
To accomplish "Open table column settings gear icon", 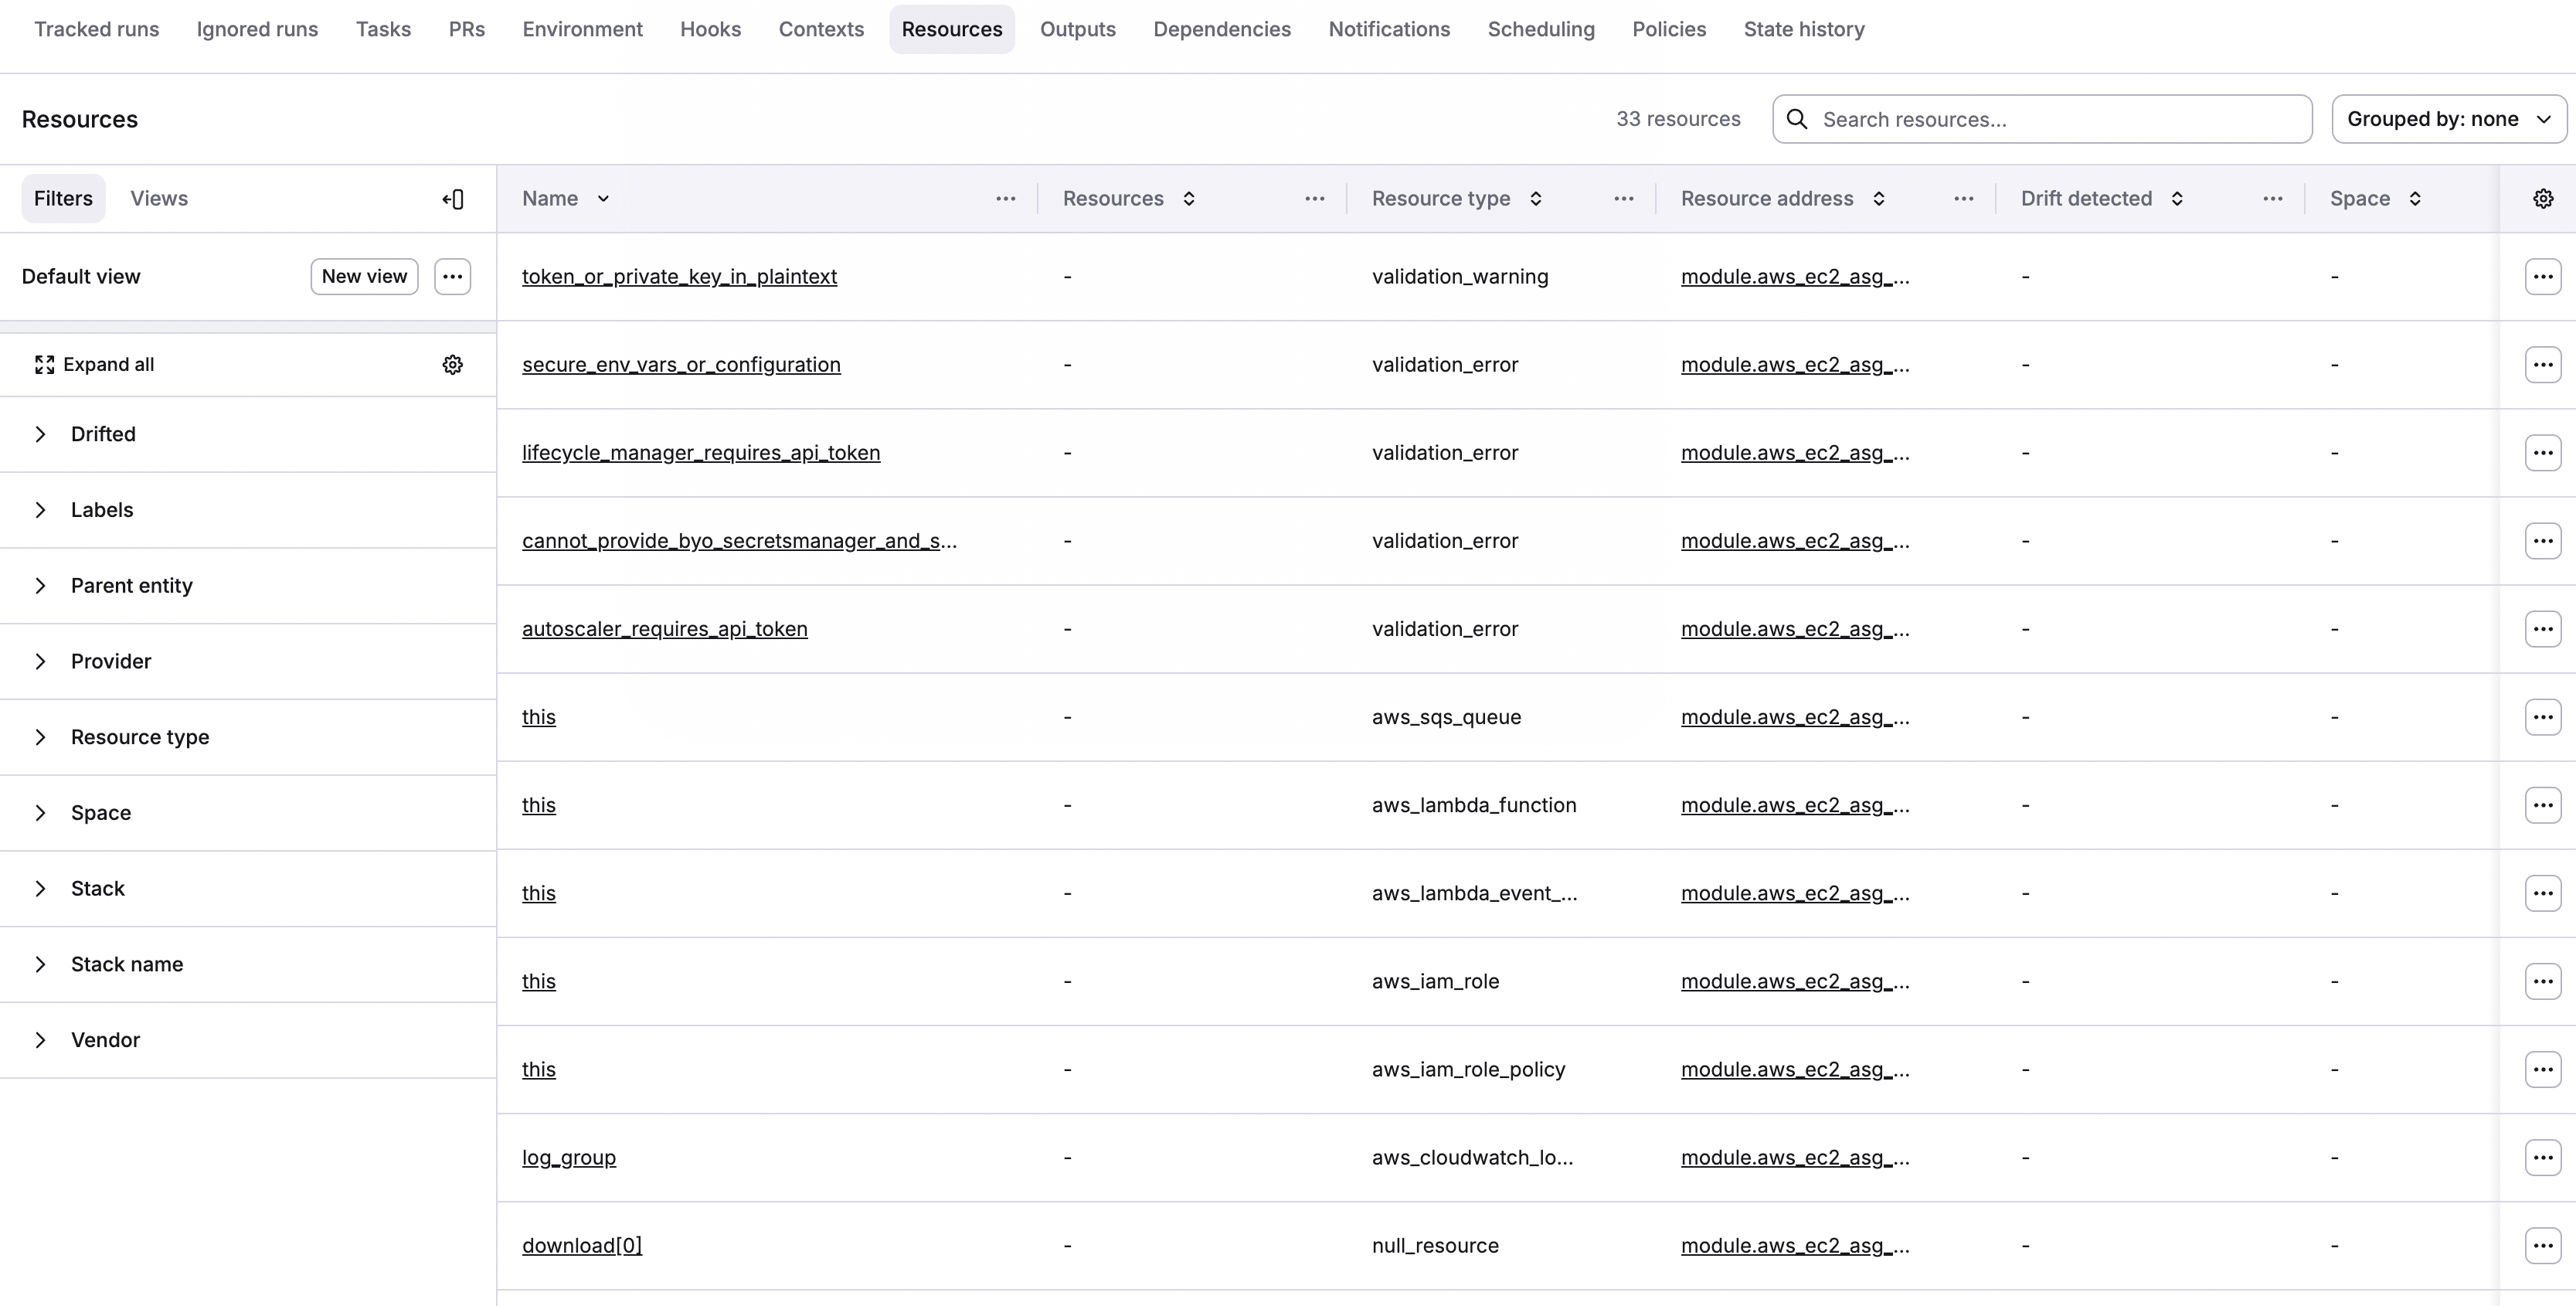I will tap(2543, 199).
